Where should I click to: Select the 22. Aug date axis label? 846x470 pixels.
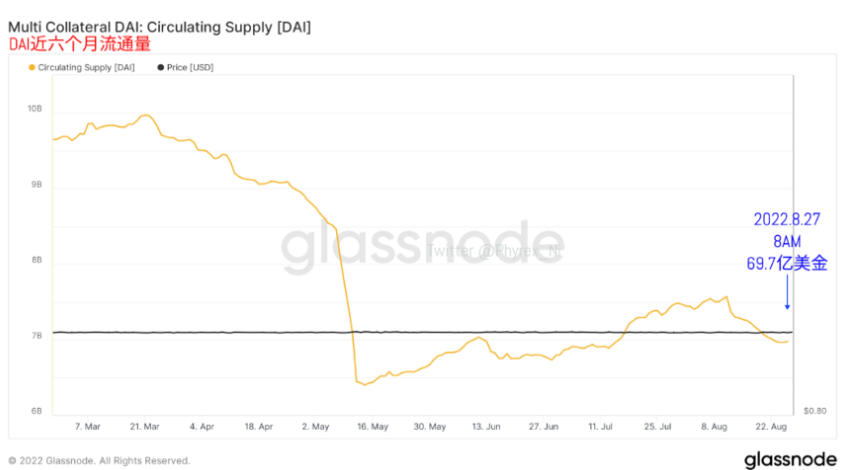pos(771,426)
